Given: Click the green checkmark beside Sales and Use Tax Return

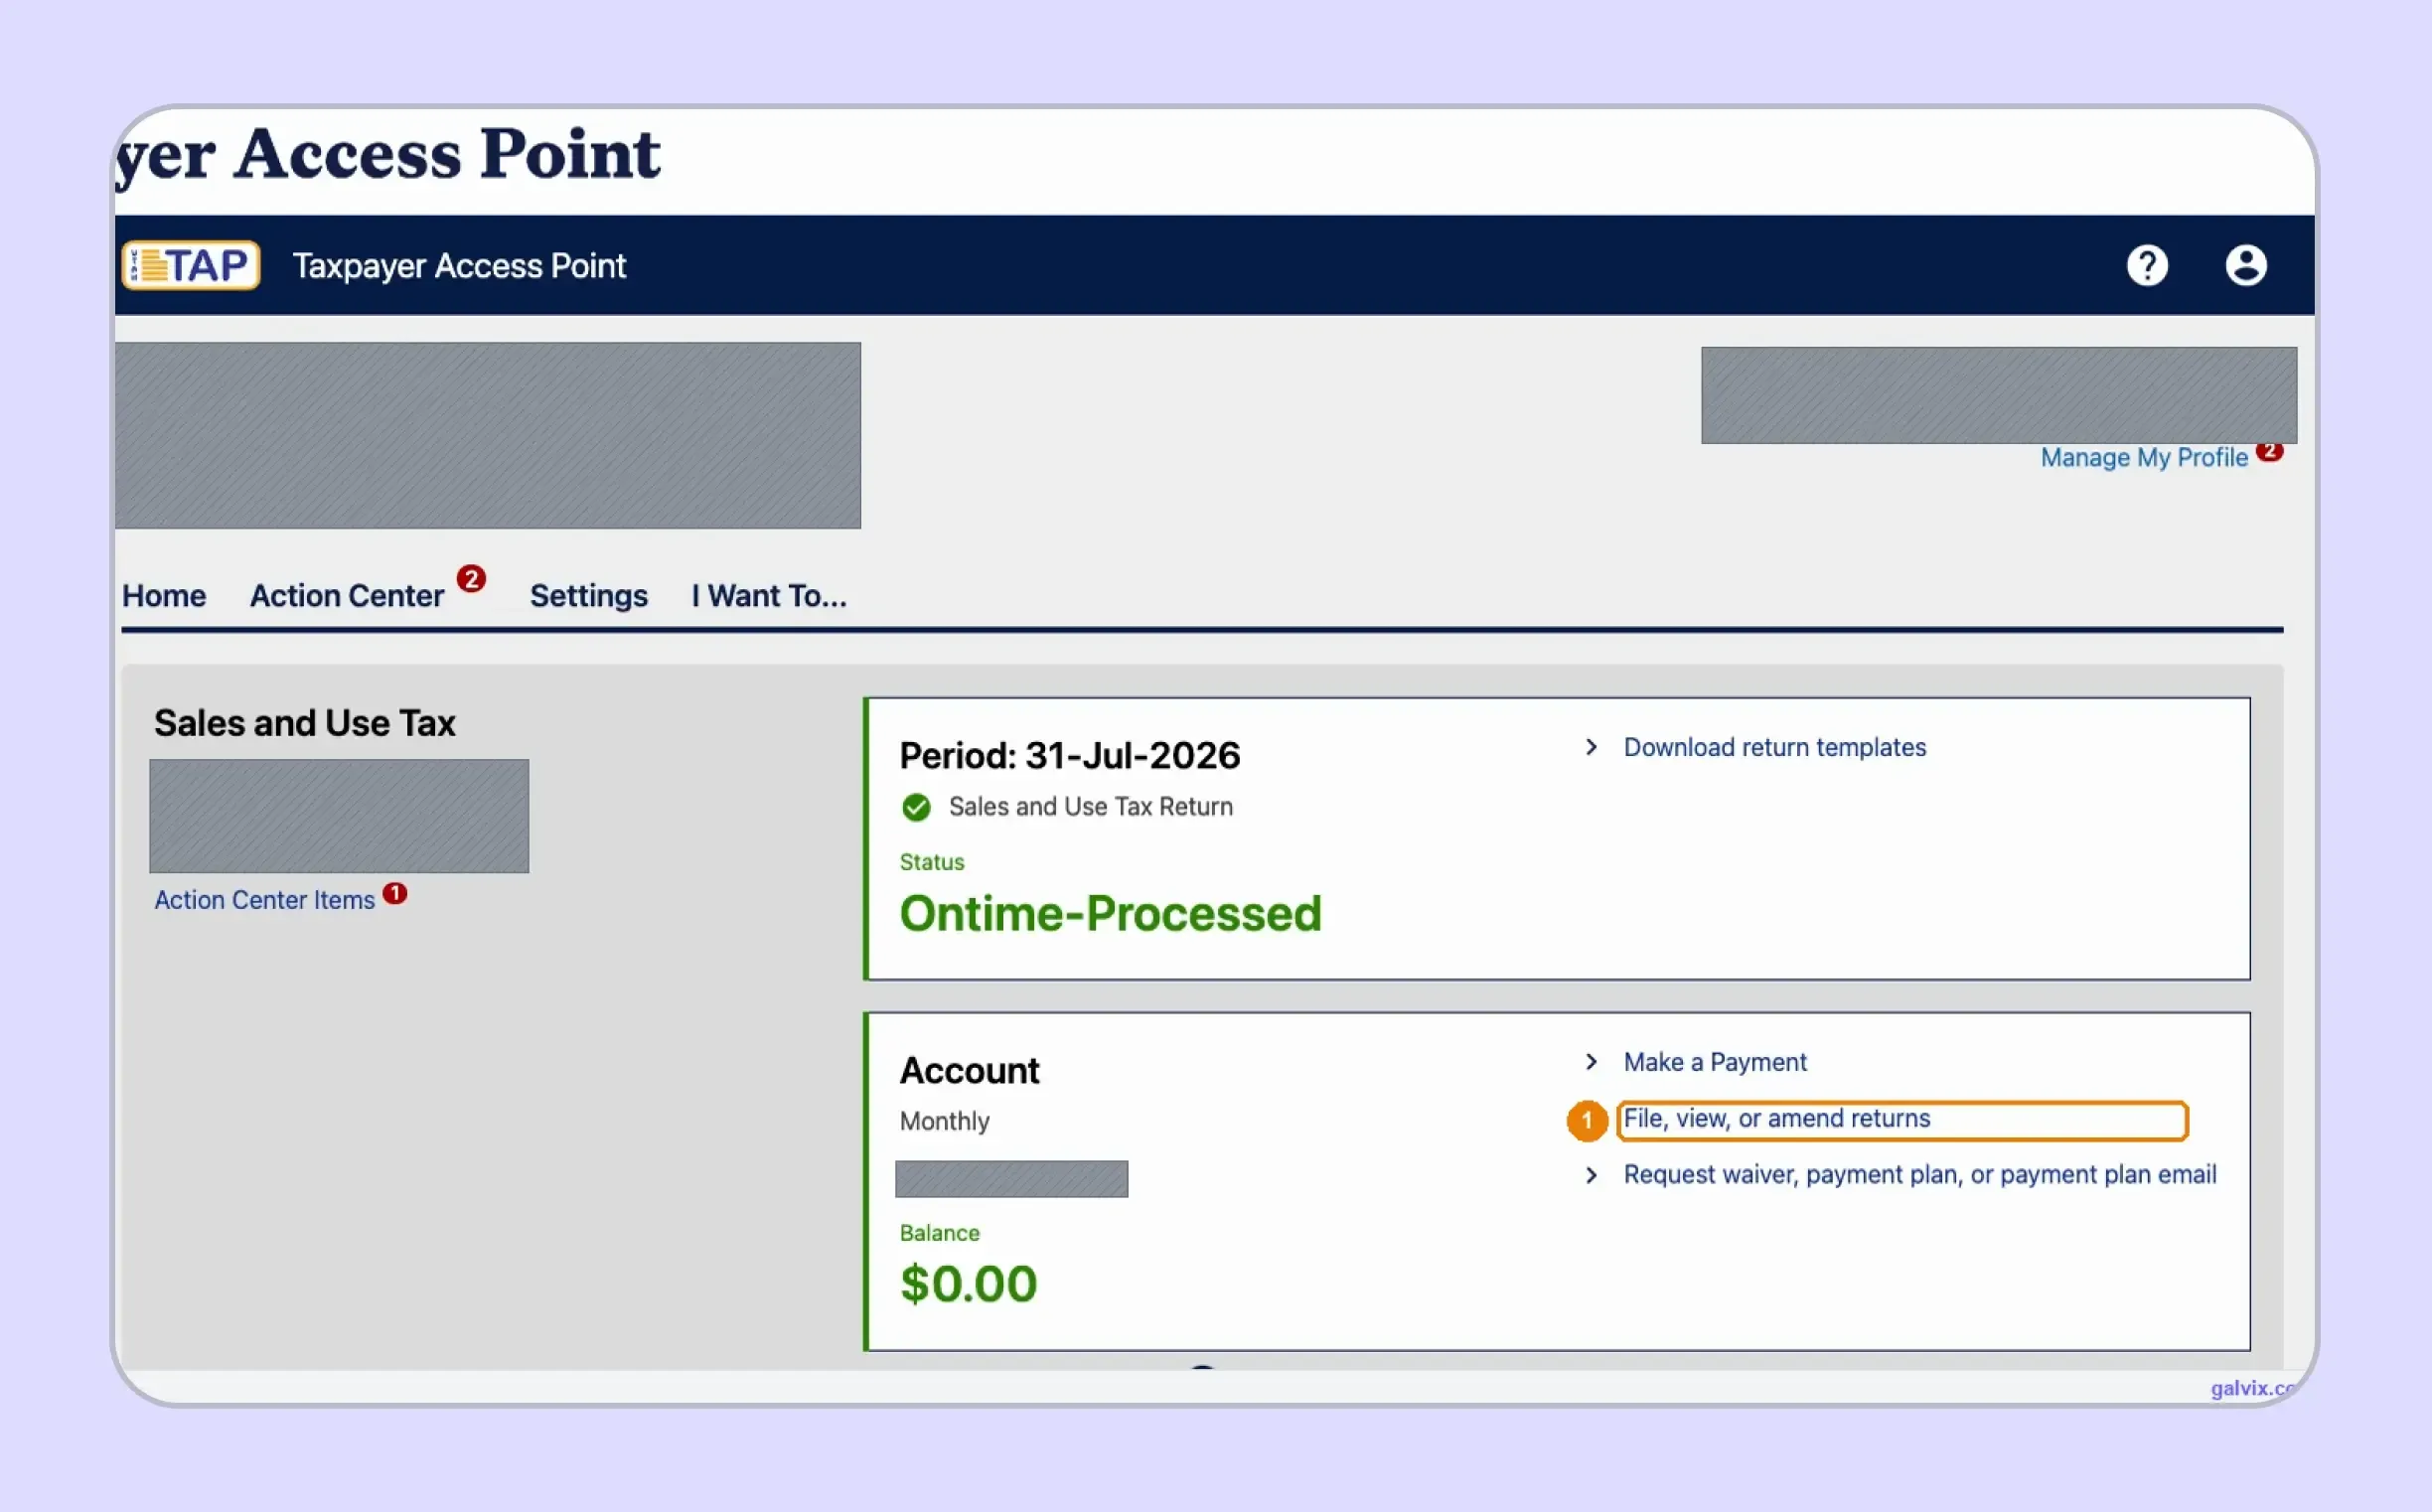Looking at the screenshot, I should (x=915, y=807).
